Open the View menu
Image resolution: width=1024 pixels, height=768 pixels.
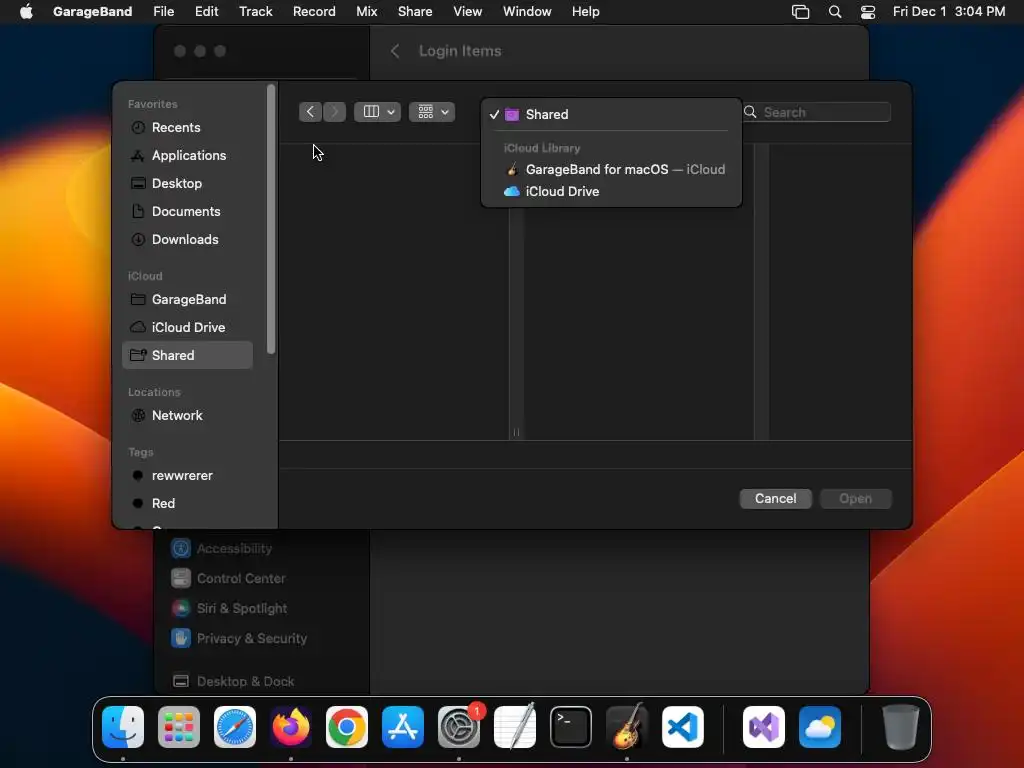[468, 11]
